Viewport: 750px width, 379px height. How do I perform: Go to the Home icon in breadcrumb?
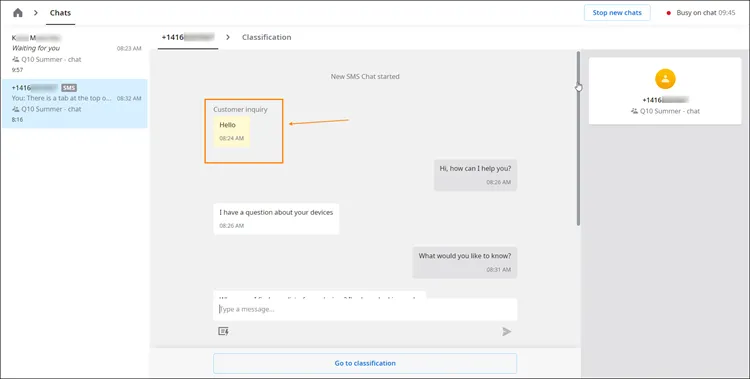pos(18,13)
